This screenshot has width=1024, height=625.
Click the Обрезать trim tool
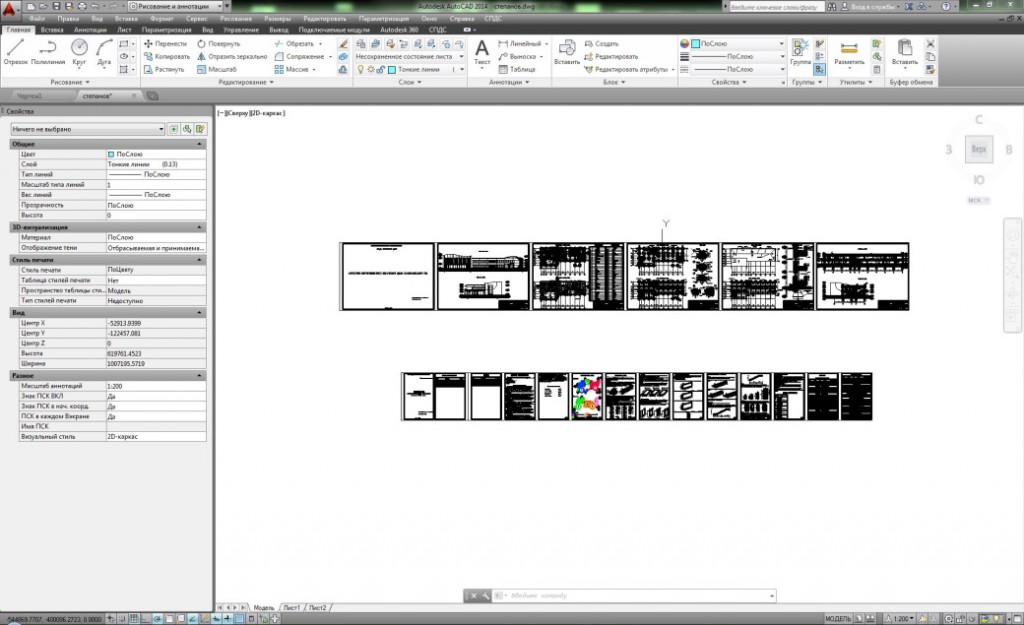point(295,44)
